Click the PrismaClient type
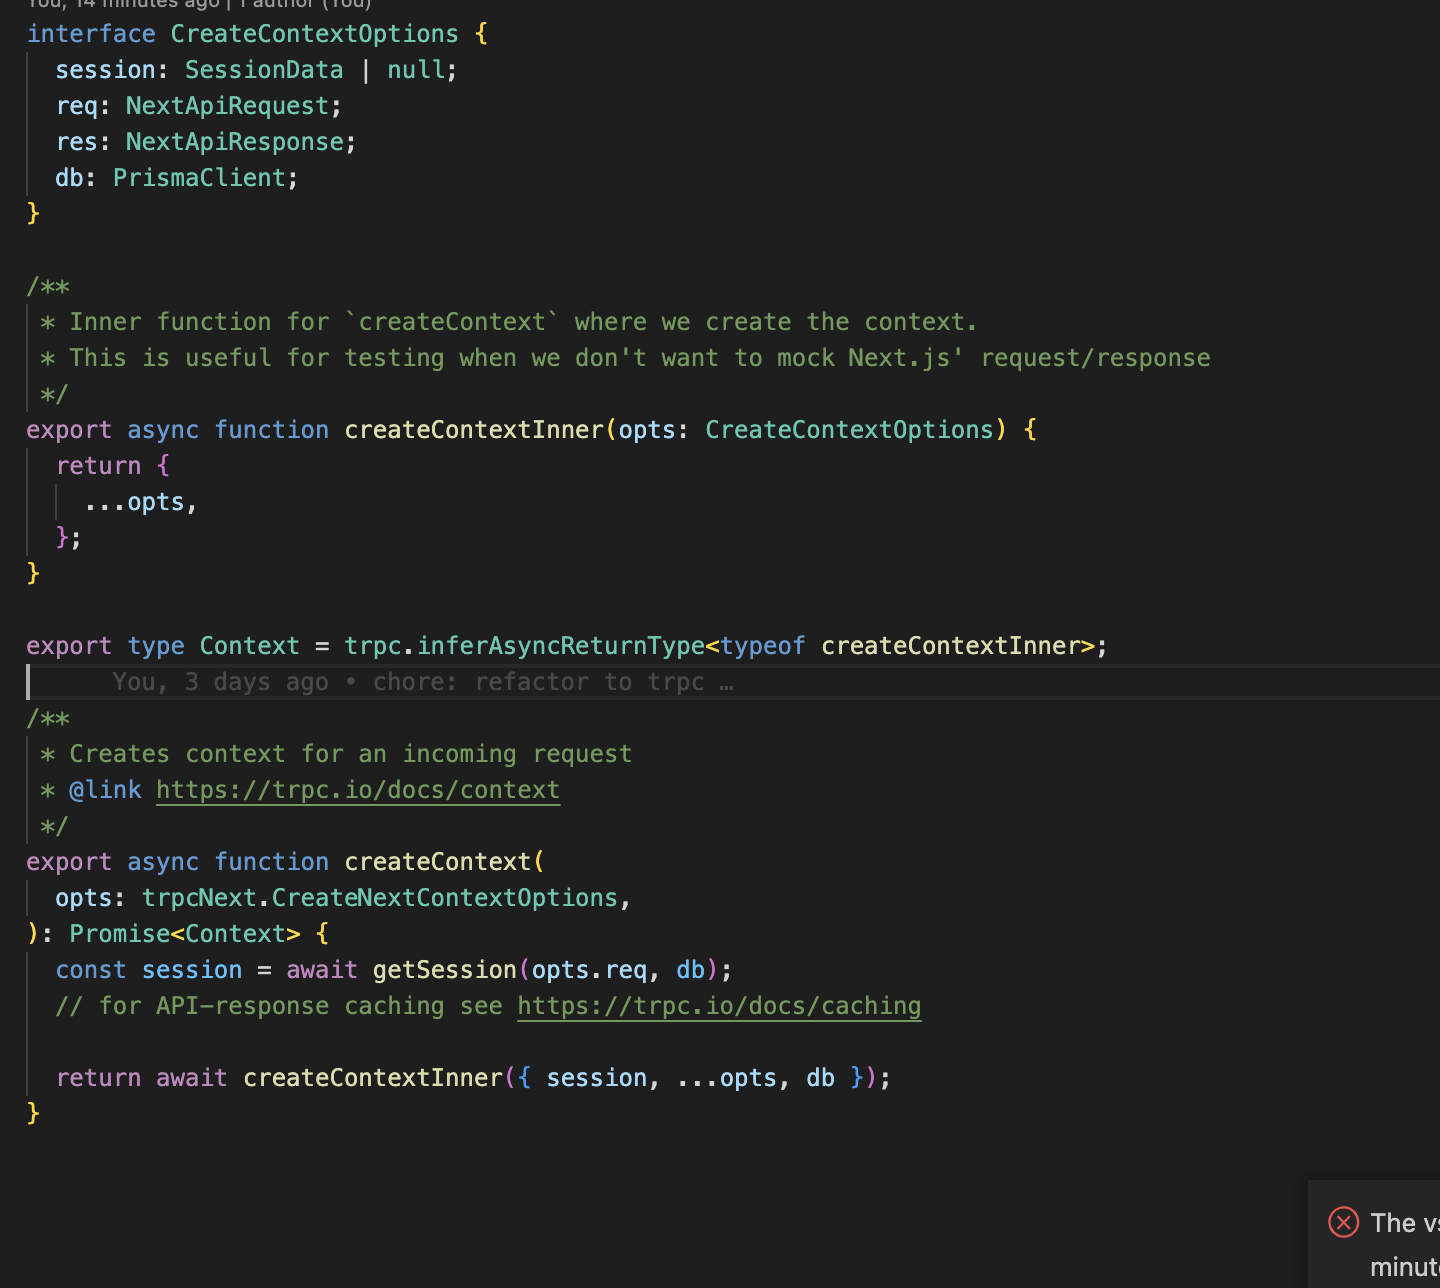Screen dimensions: 1440x1288 click(x=199, y=178)
